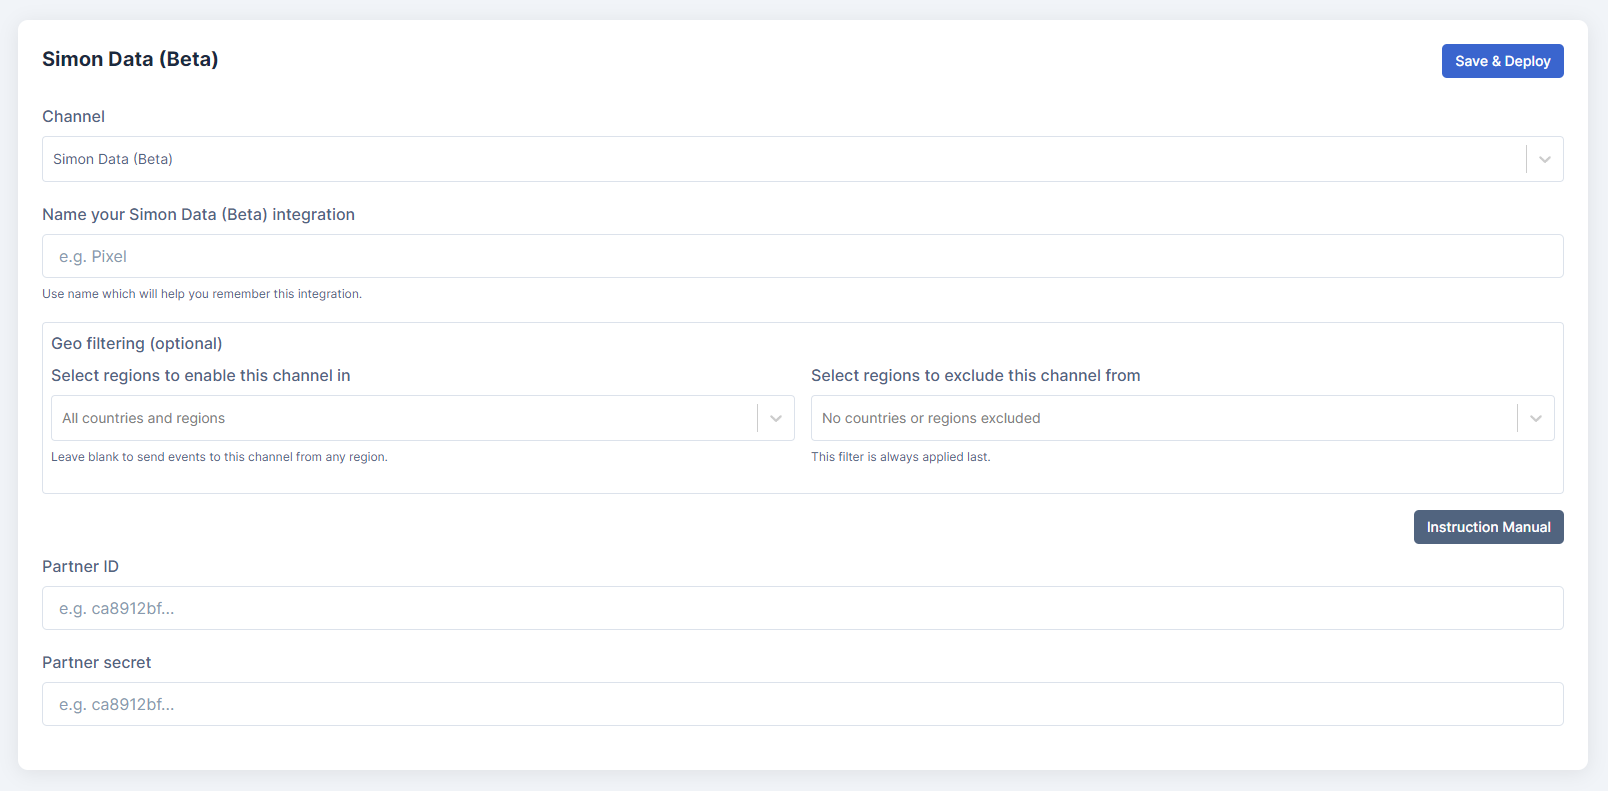
Task: Open the Instruction Manual
Action: pyautogui.click(x=1488, y=527)
